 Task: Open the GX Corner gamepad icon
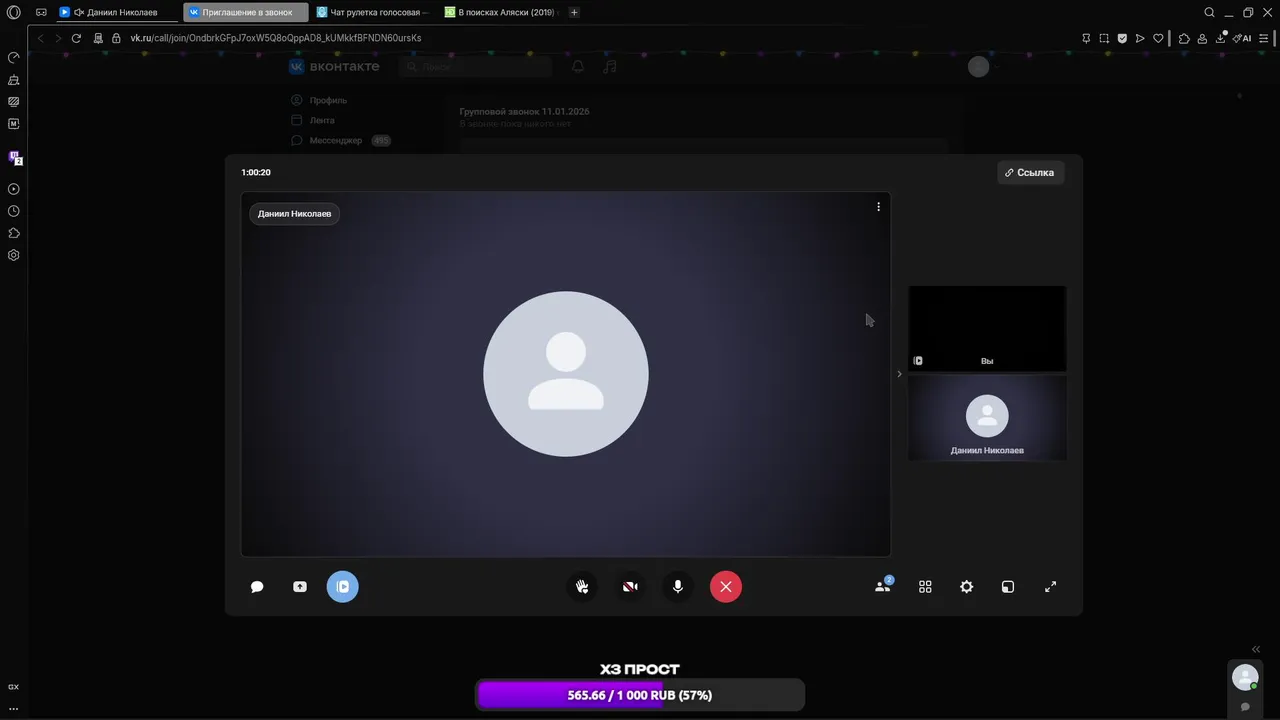41,12
